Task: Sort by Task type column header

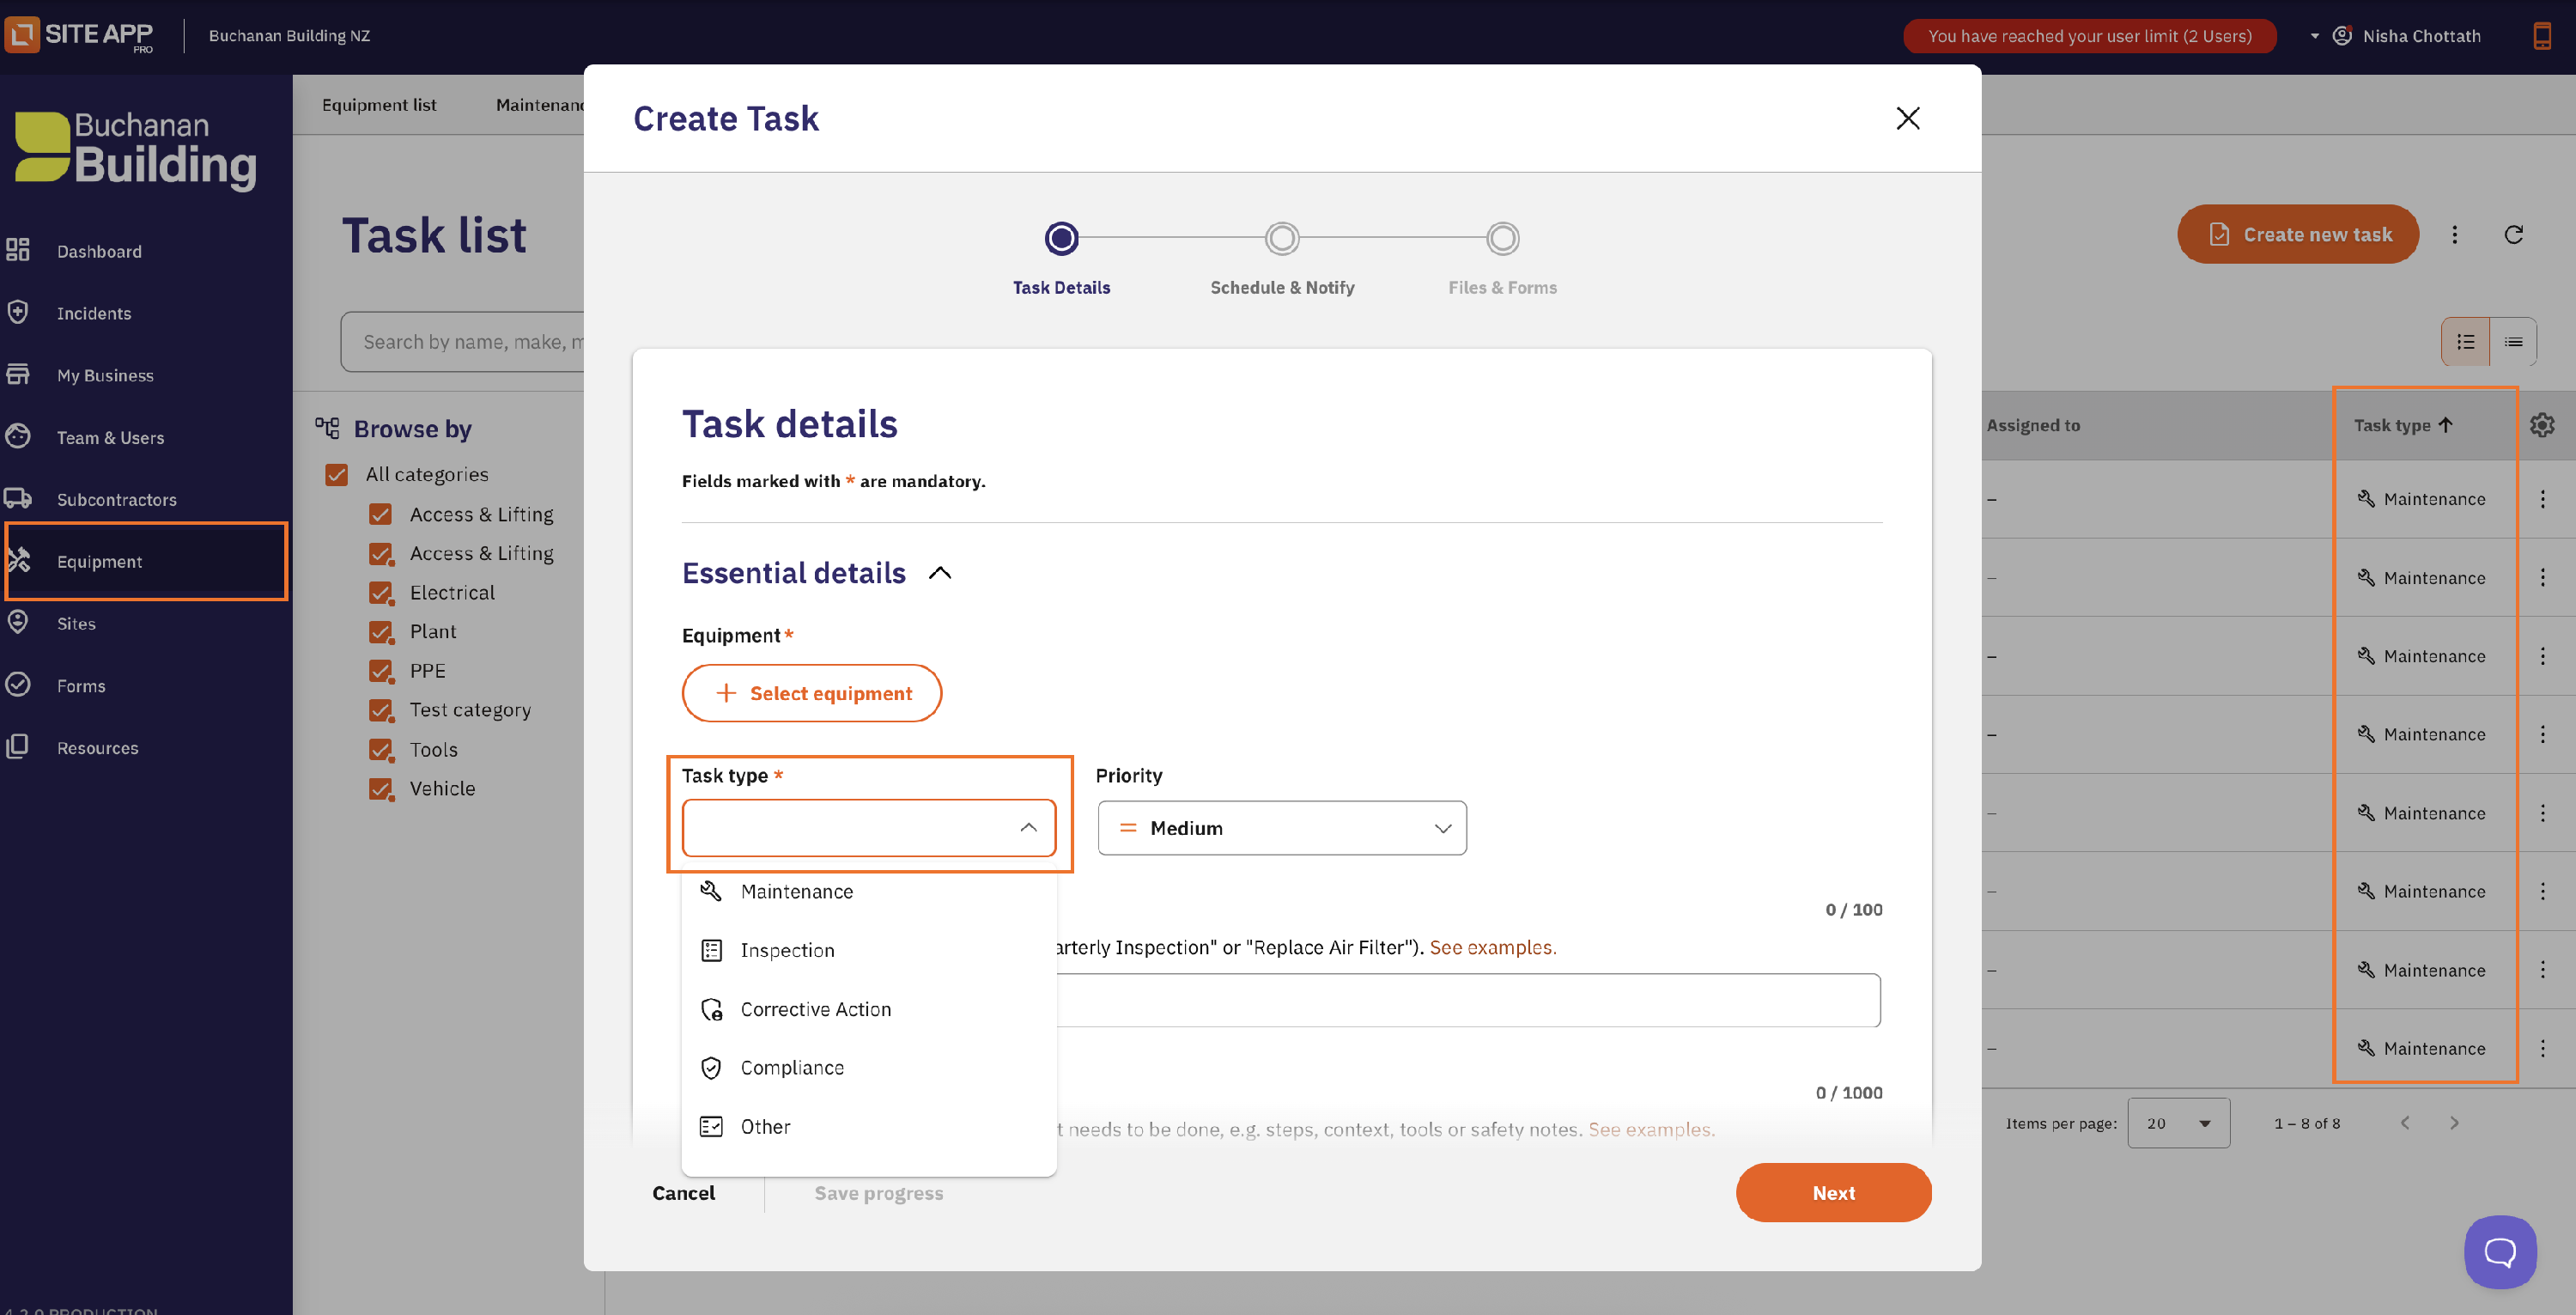Action: tap(2402, 425)
